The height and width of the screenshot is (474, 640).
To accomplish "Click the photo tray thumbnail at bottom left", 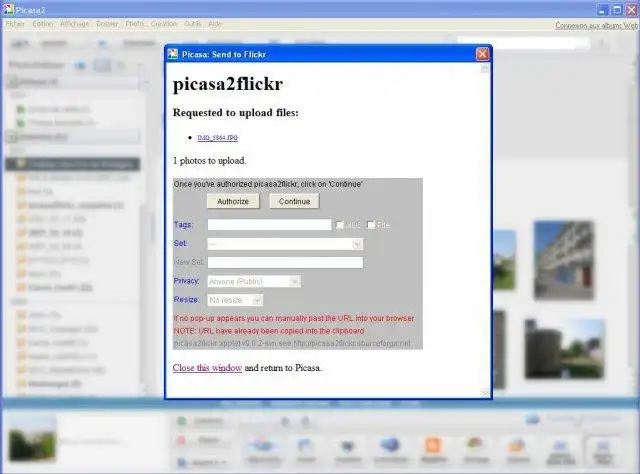I will tap(32, 440).
